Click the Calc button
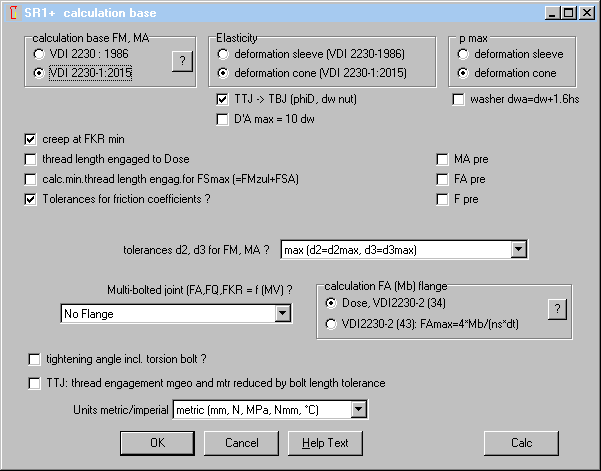Screen dimensions: 601x471 521,442
